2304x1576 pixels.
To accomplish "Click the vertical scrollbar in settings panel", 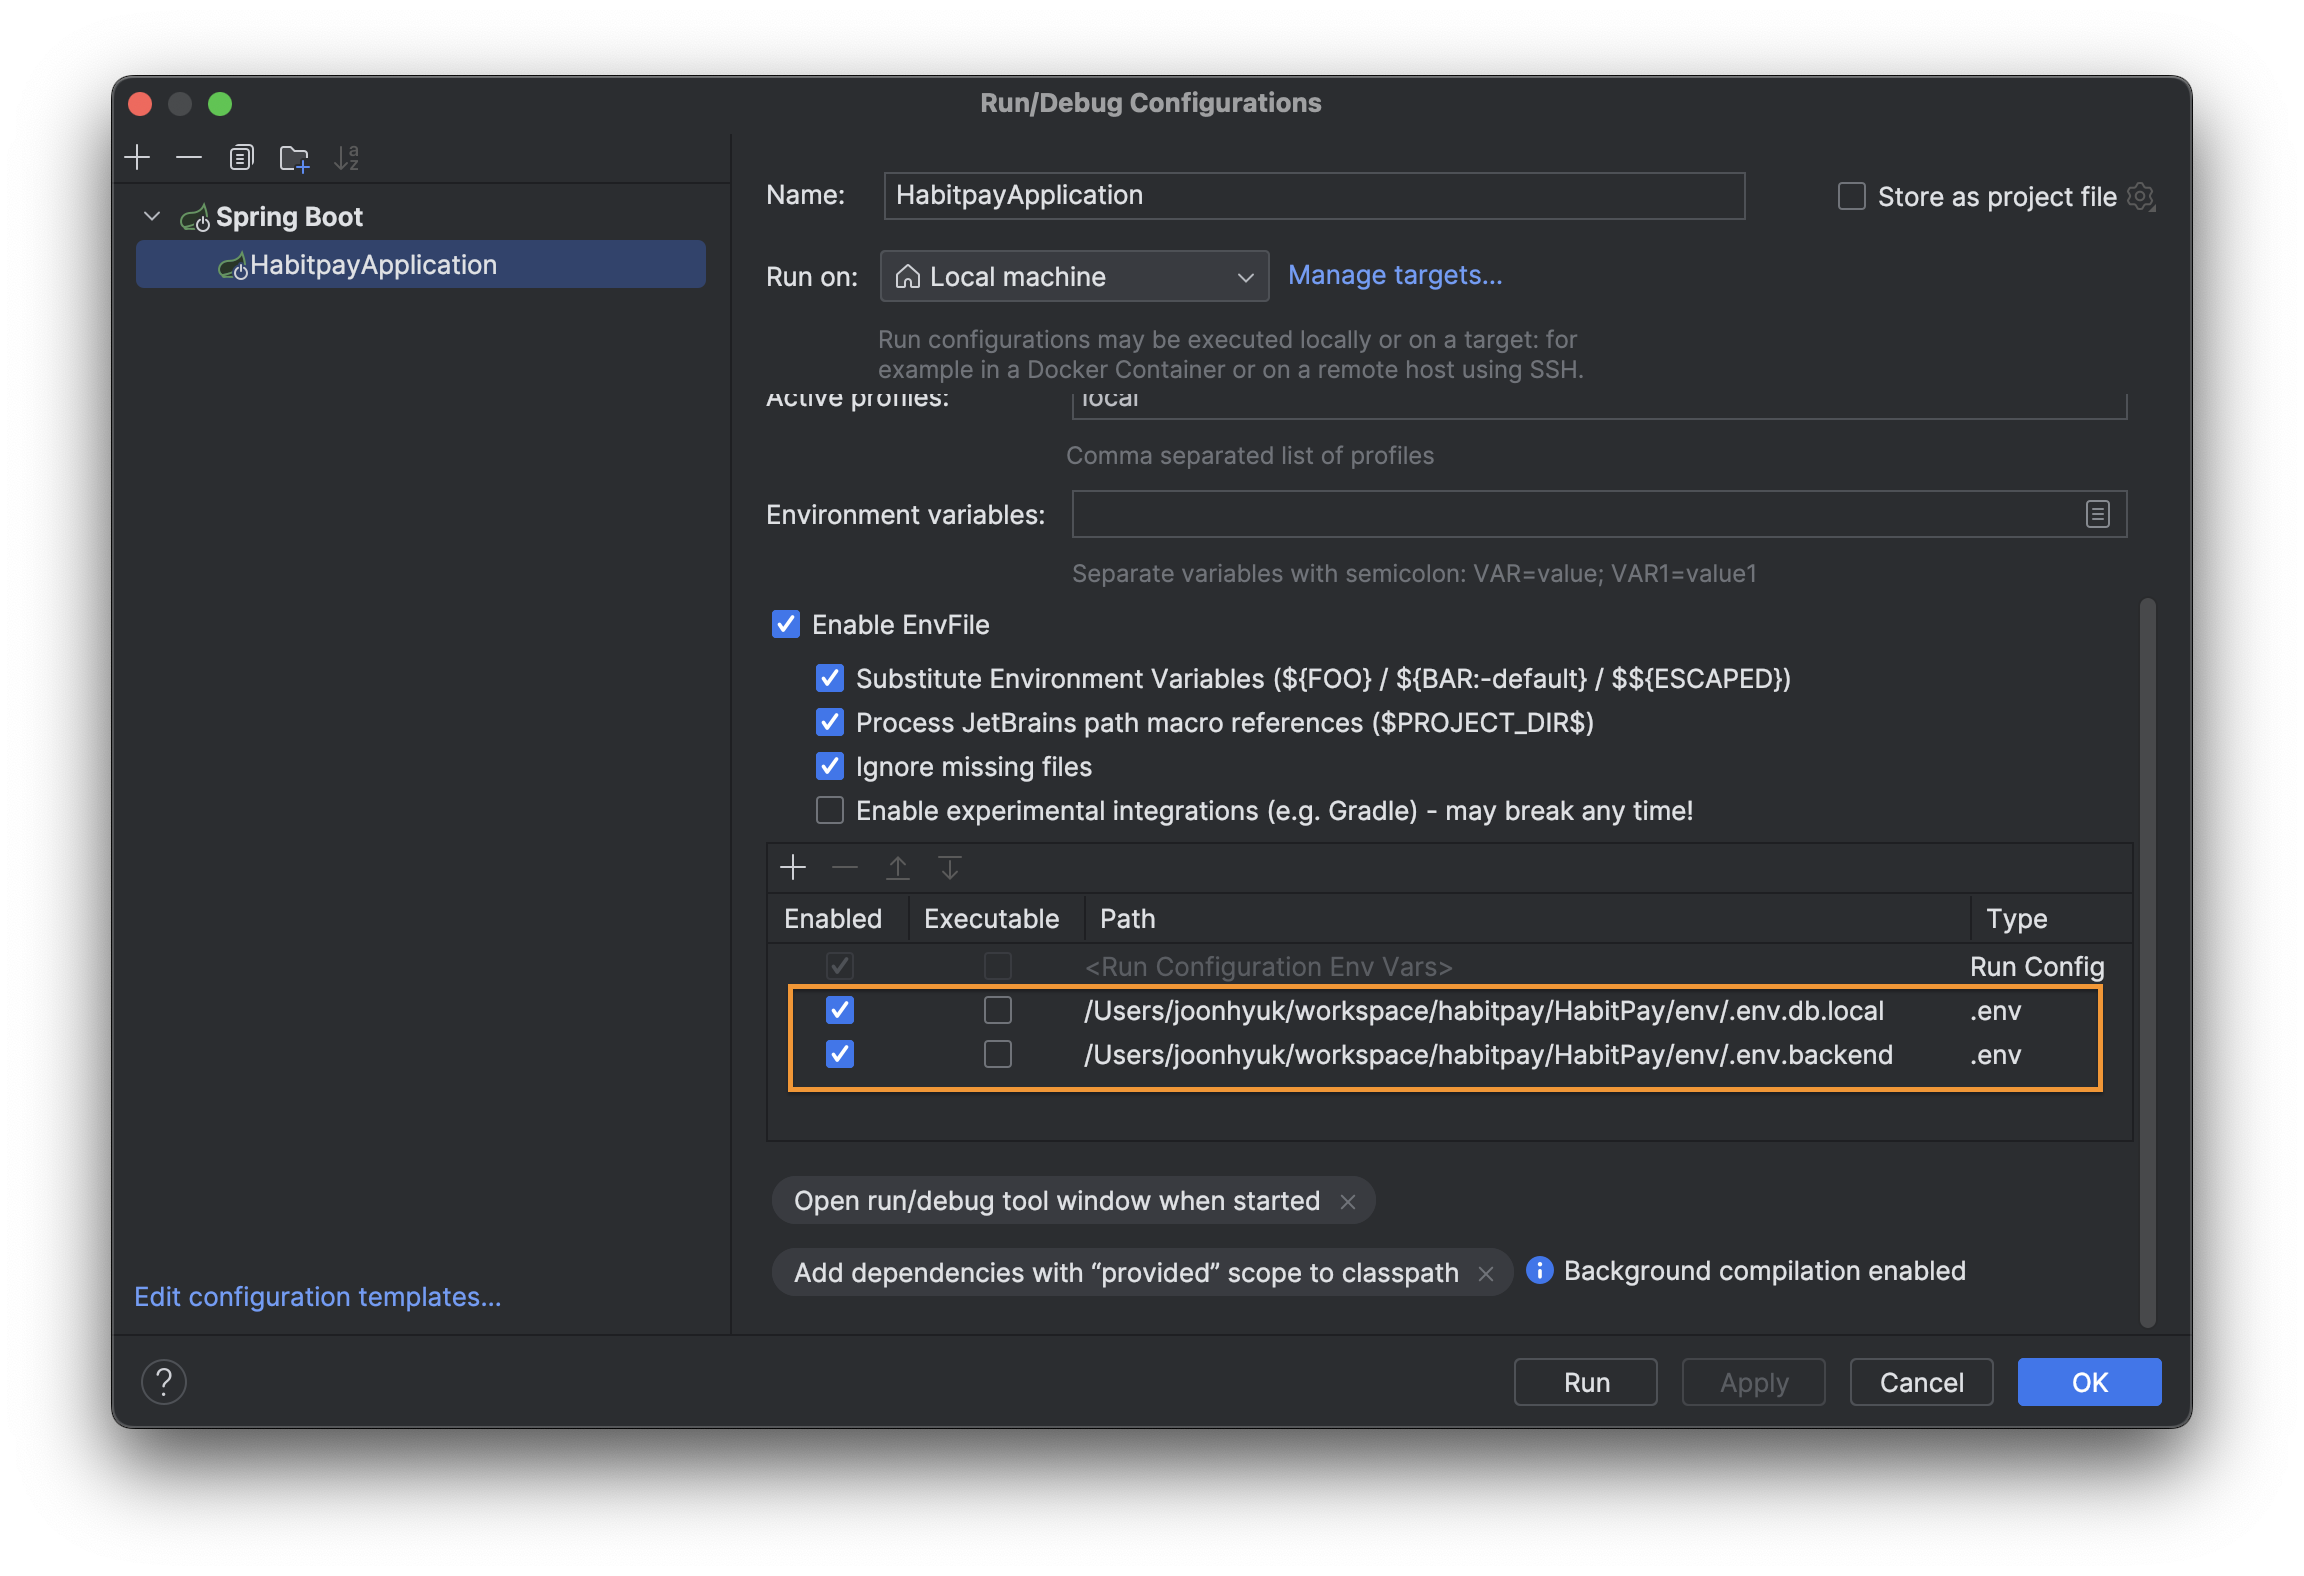I will click(2147, 960).
